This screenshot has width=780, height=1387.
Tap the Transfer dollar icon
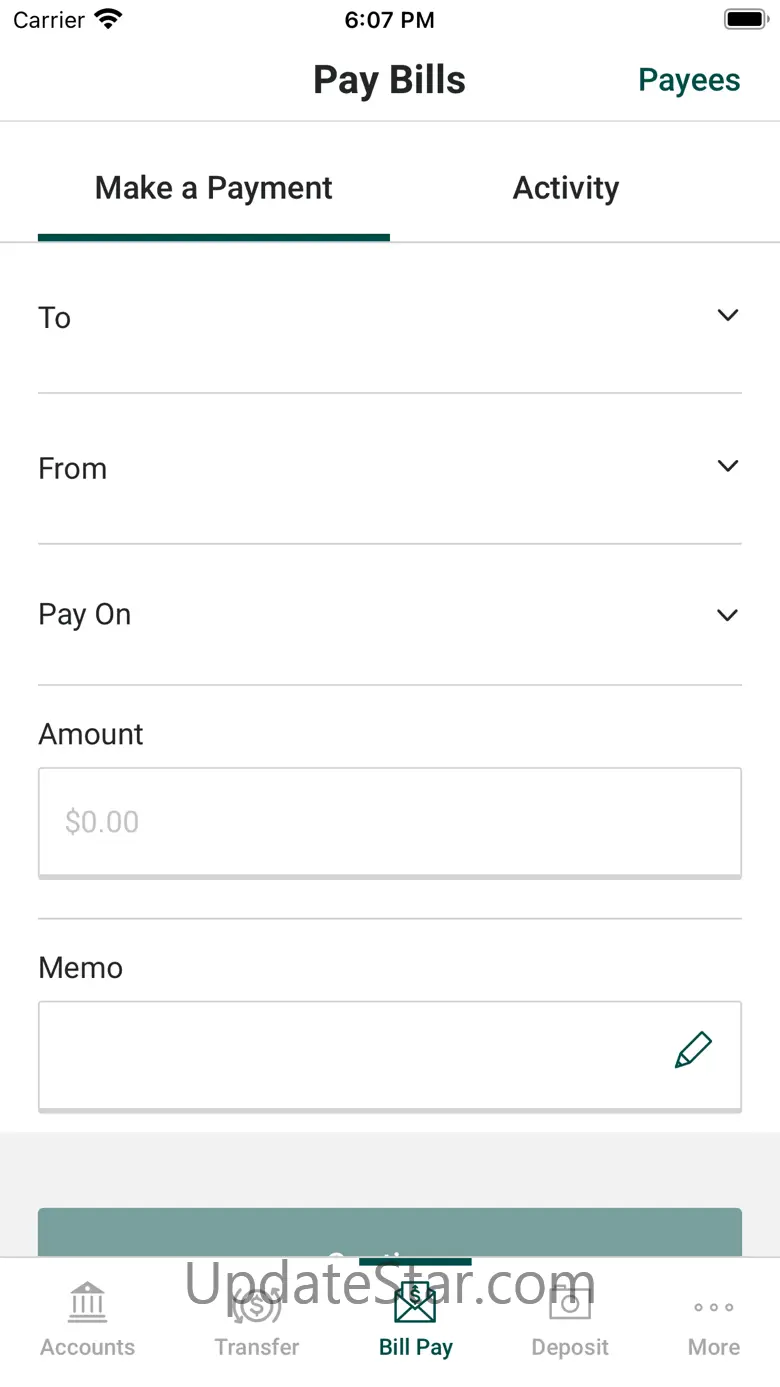coord(256,1304)
